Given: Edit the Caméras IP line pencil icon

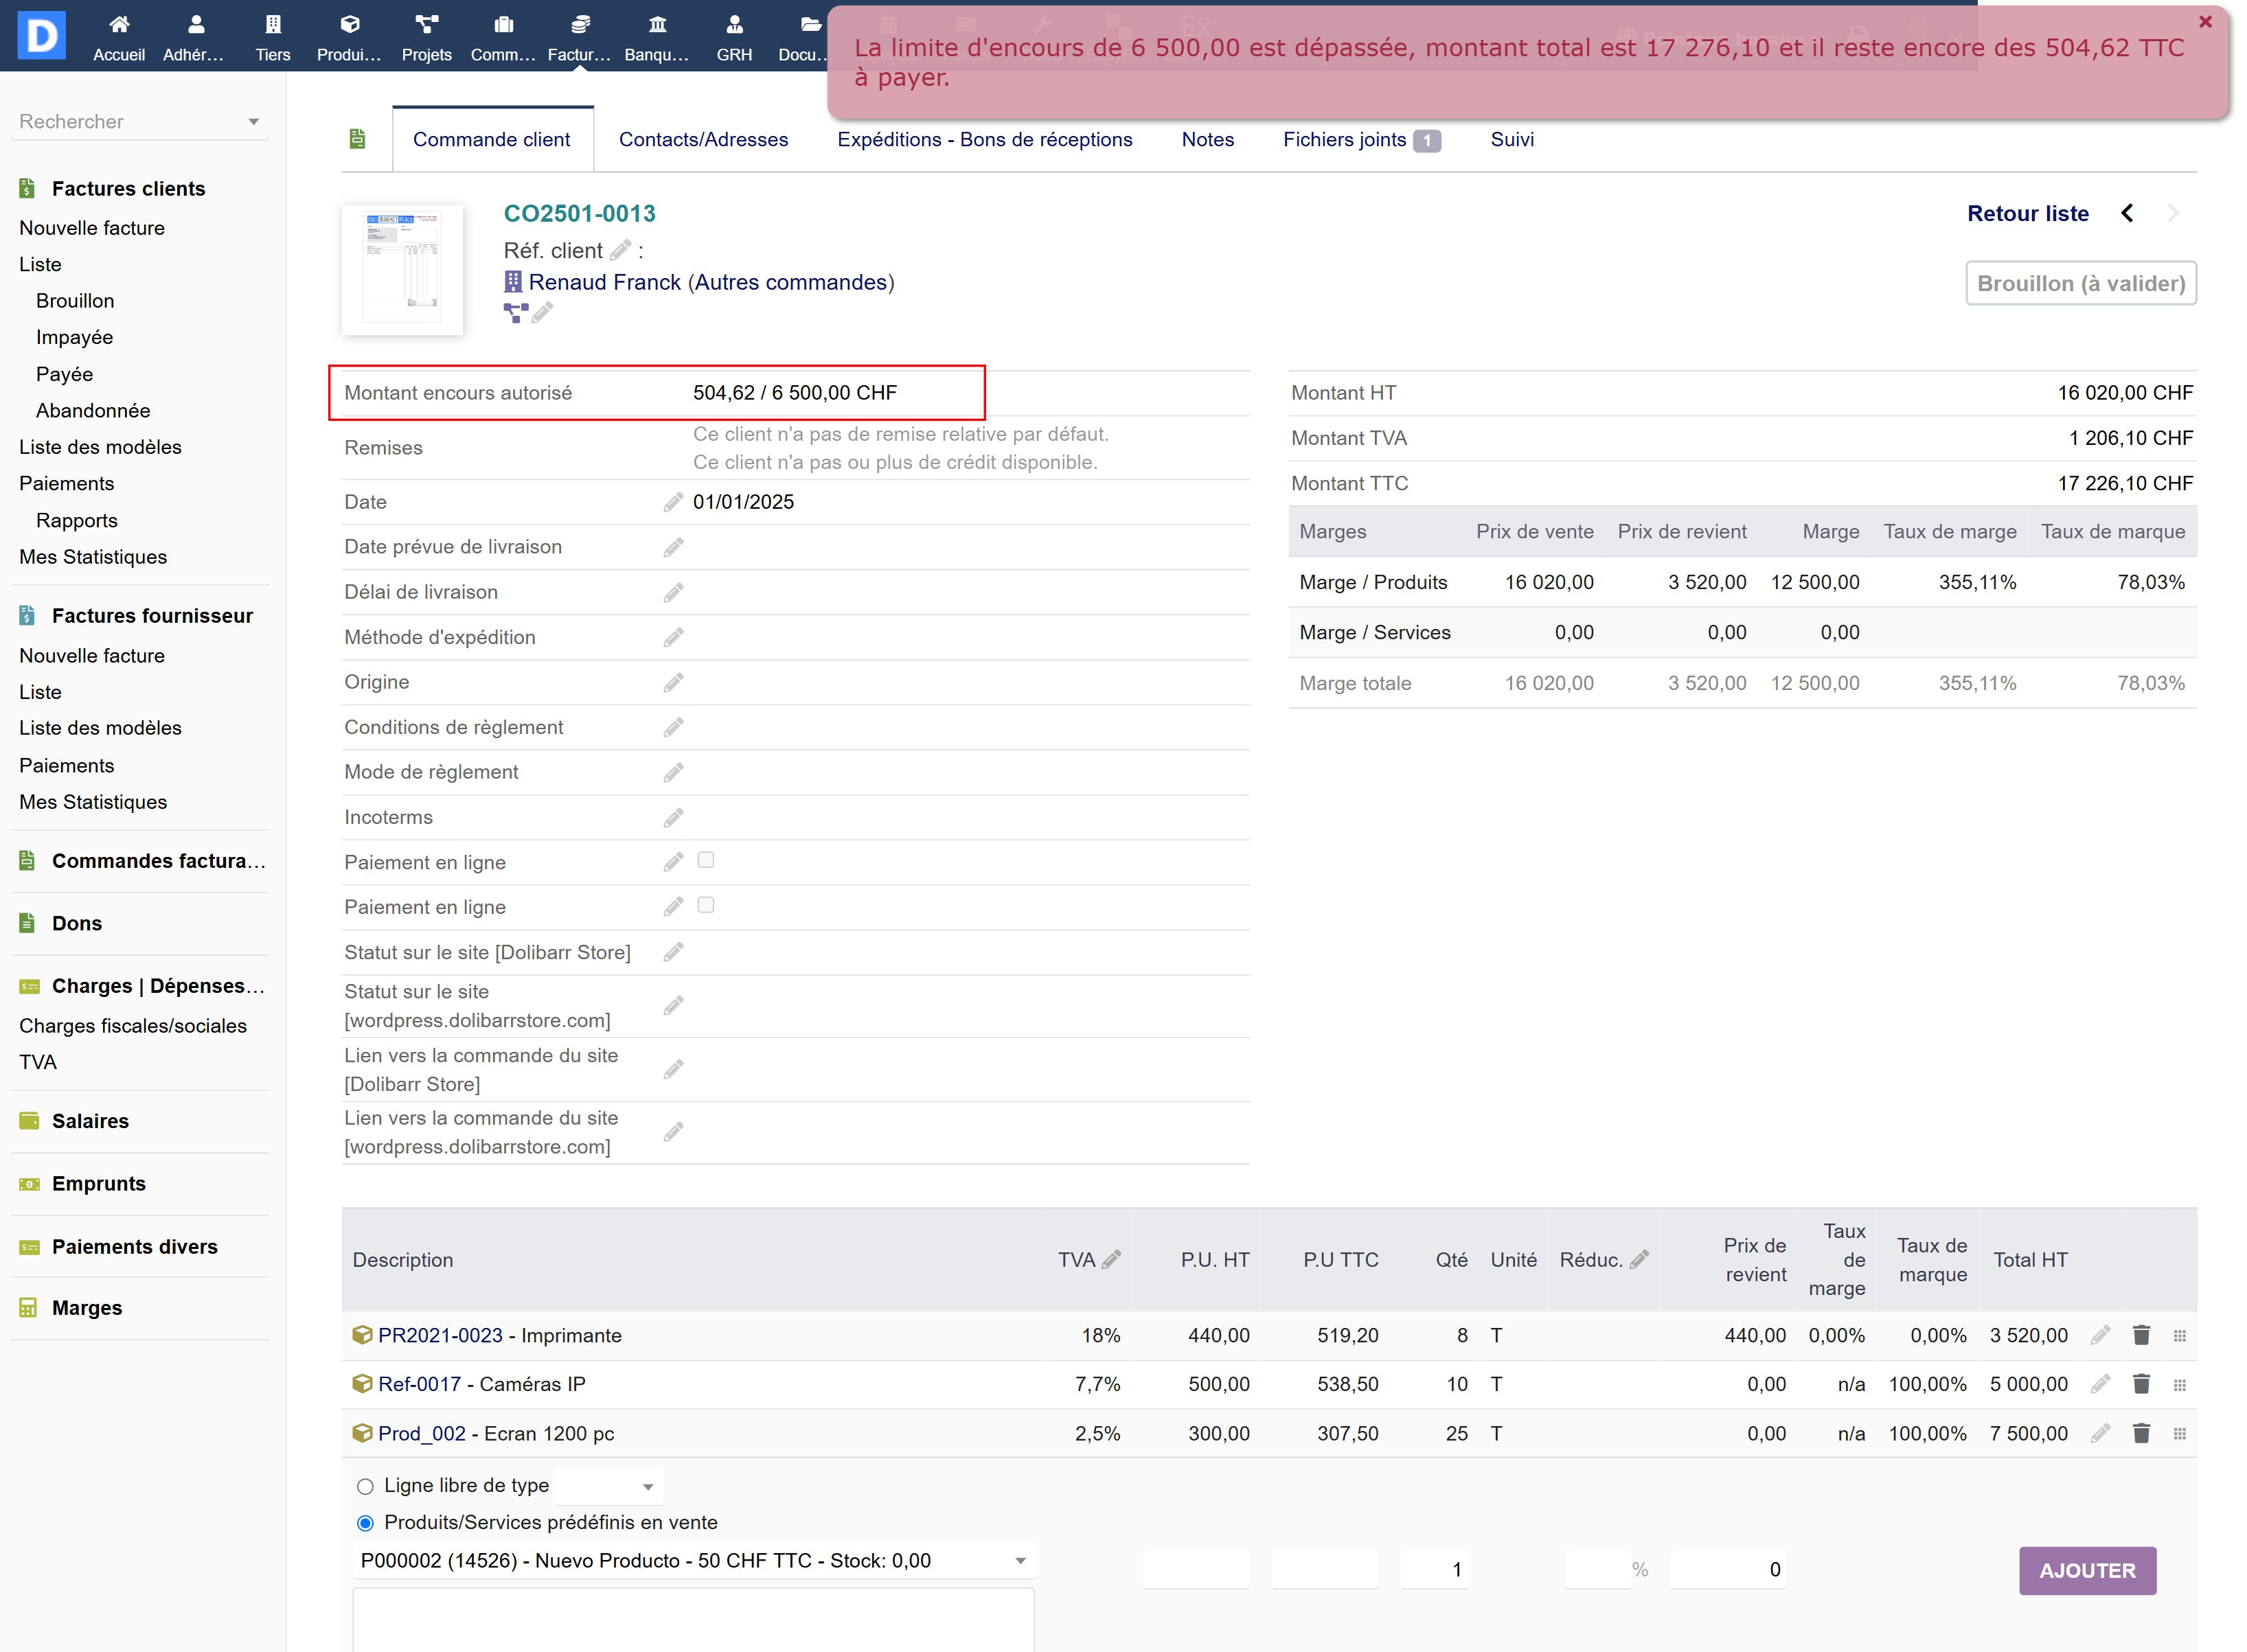Looking at the screenshot, I should tap(2099, 1385).
